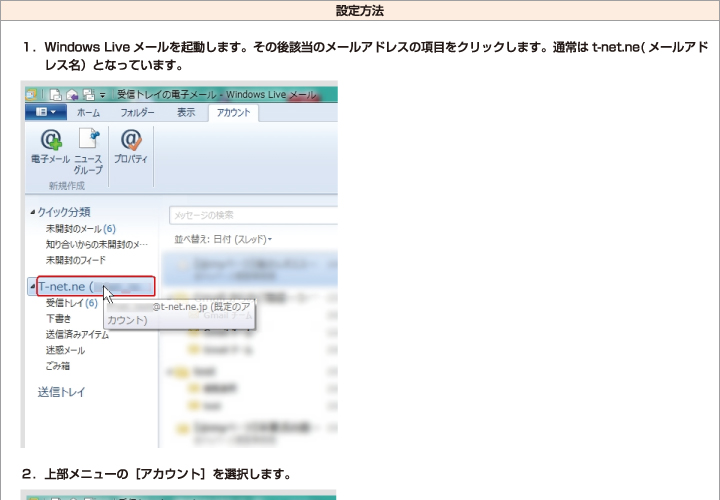Click the new document quick access icon

click(56, 95)
